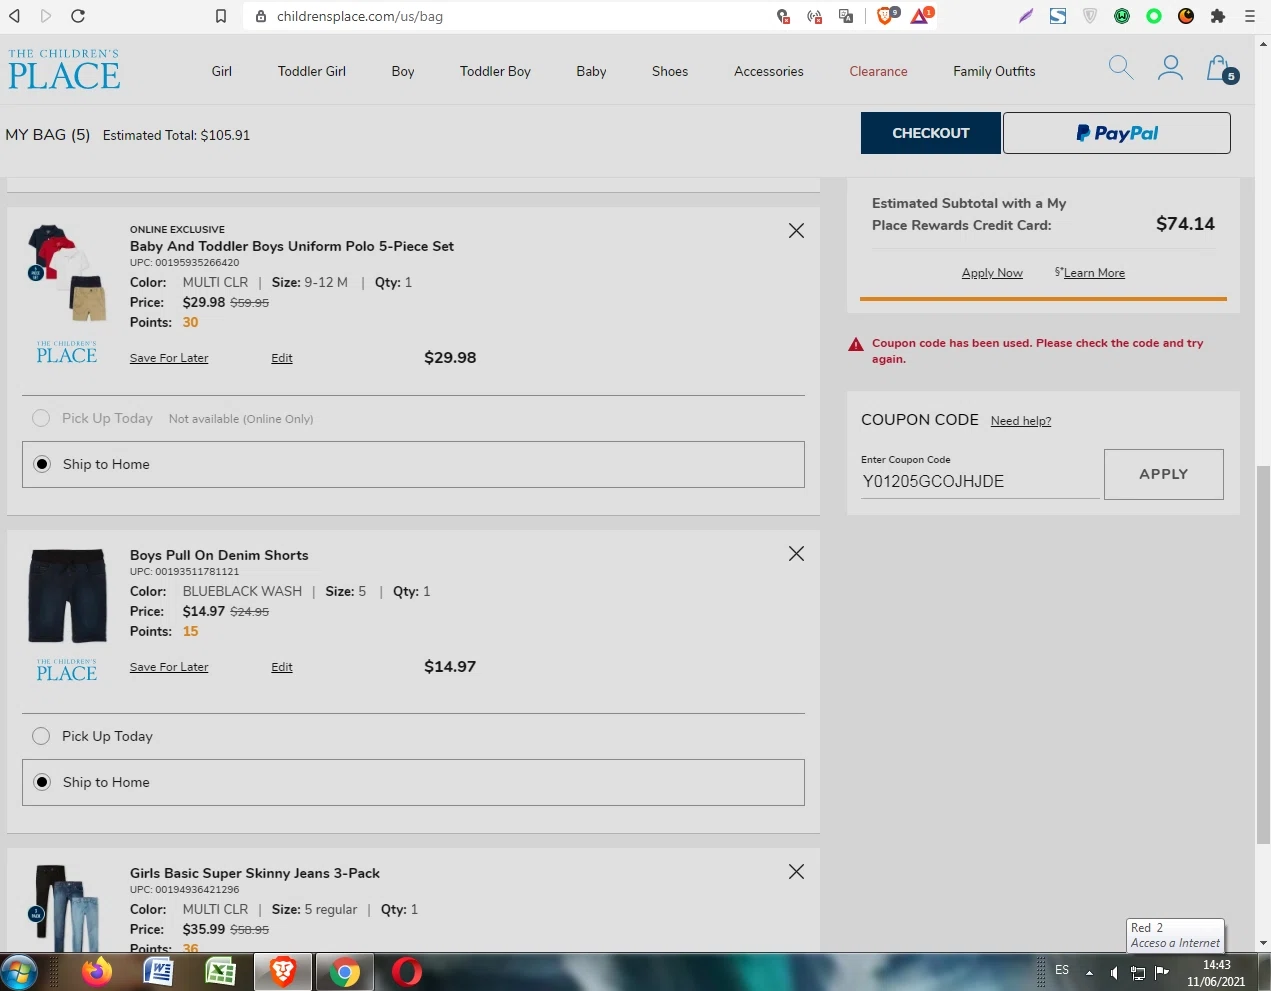Select Pick Up Today for Denim Shorts
The image size is (1271, 991).
[x=41, y=736]
